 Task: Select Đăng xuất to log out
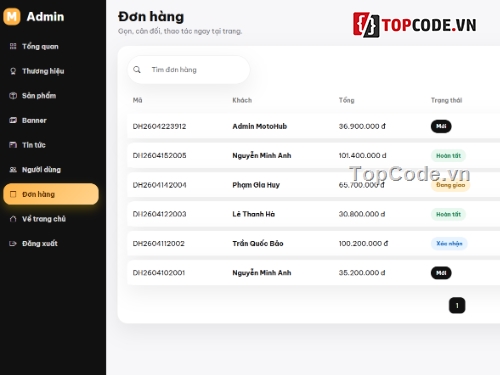click(x=51, y=244)
